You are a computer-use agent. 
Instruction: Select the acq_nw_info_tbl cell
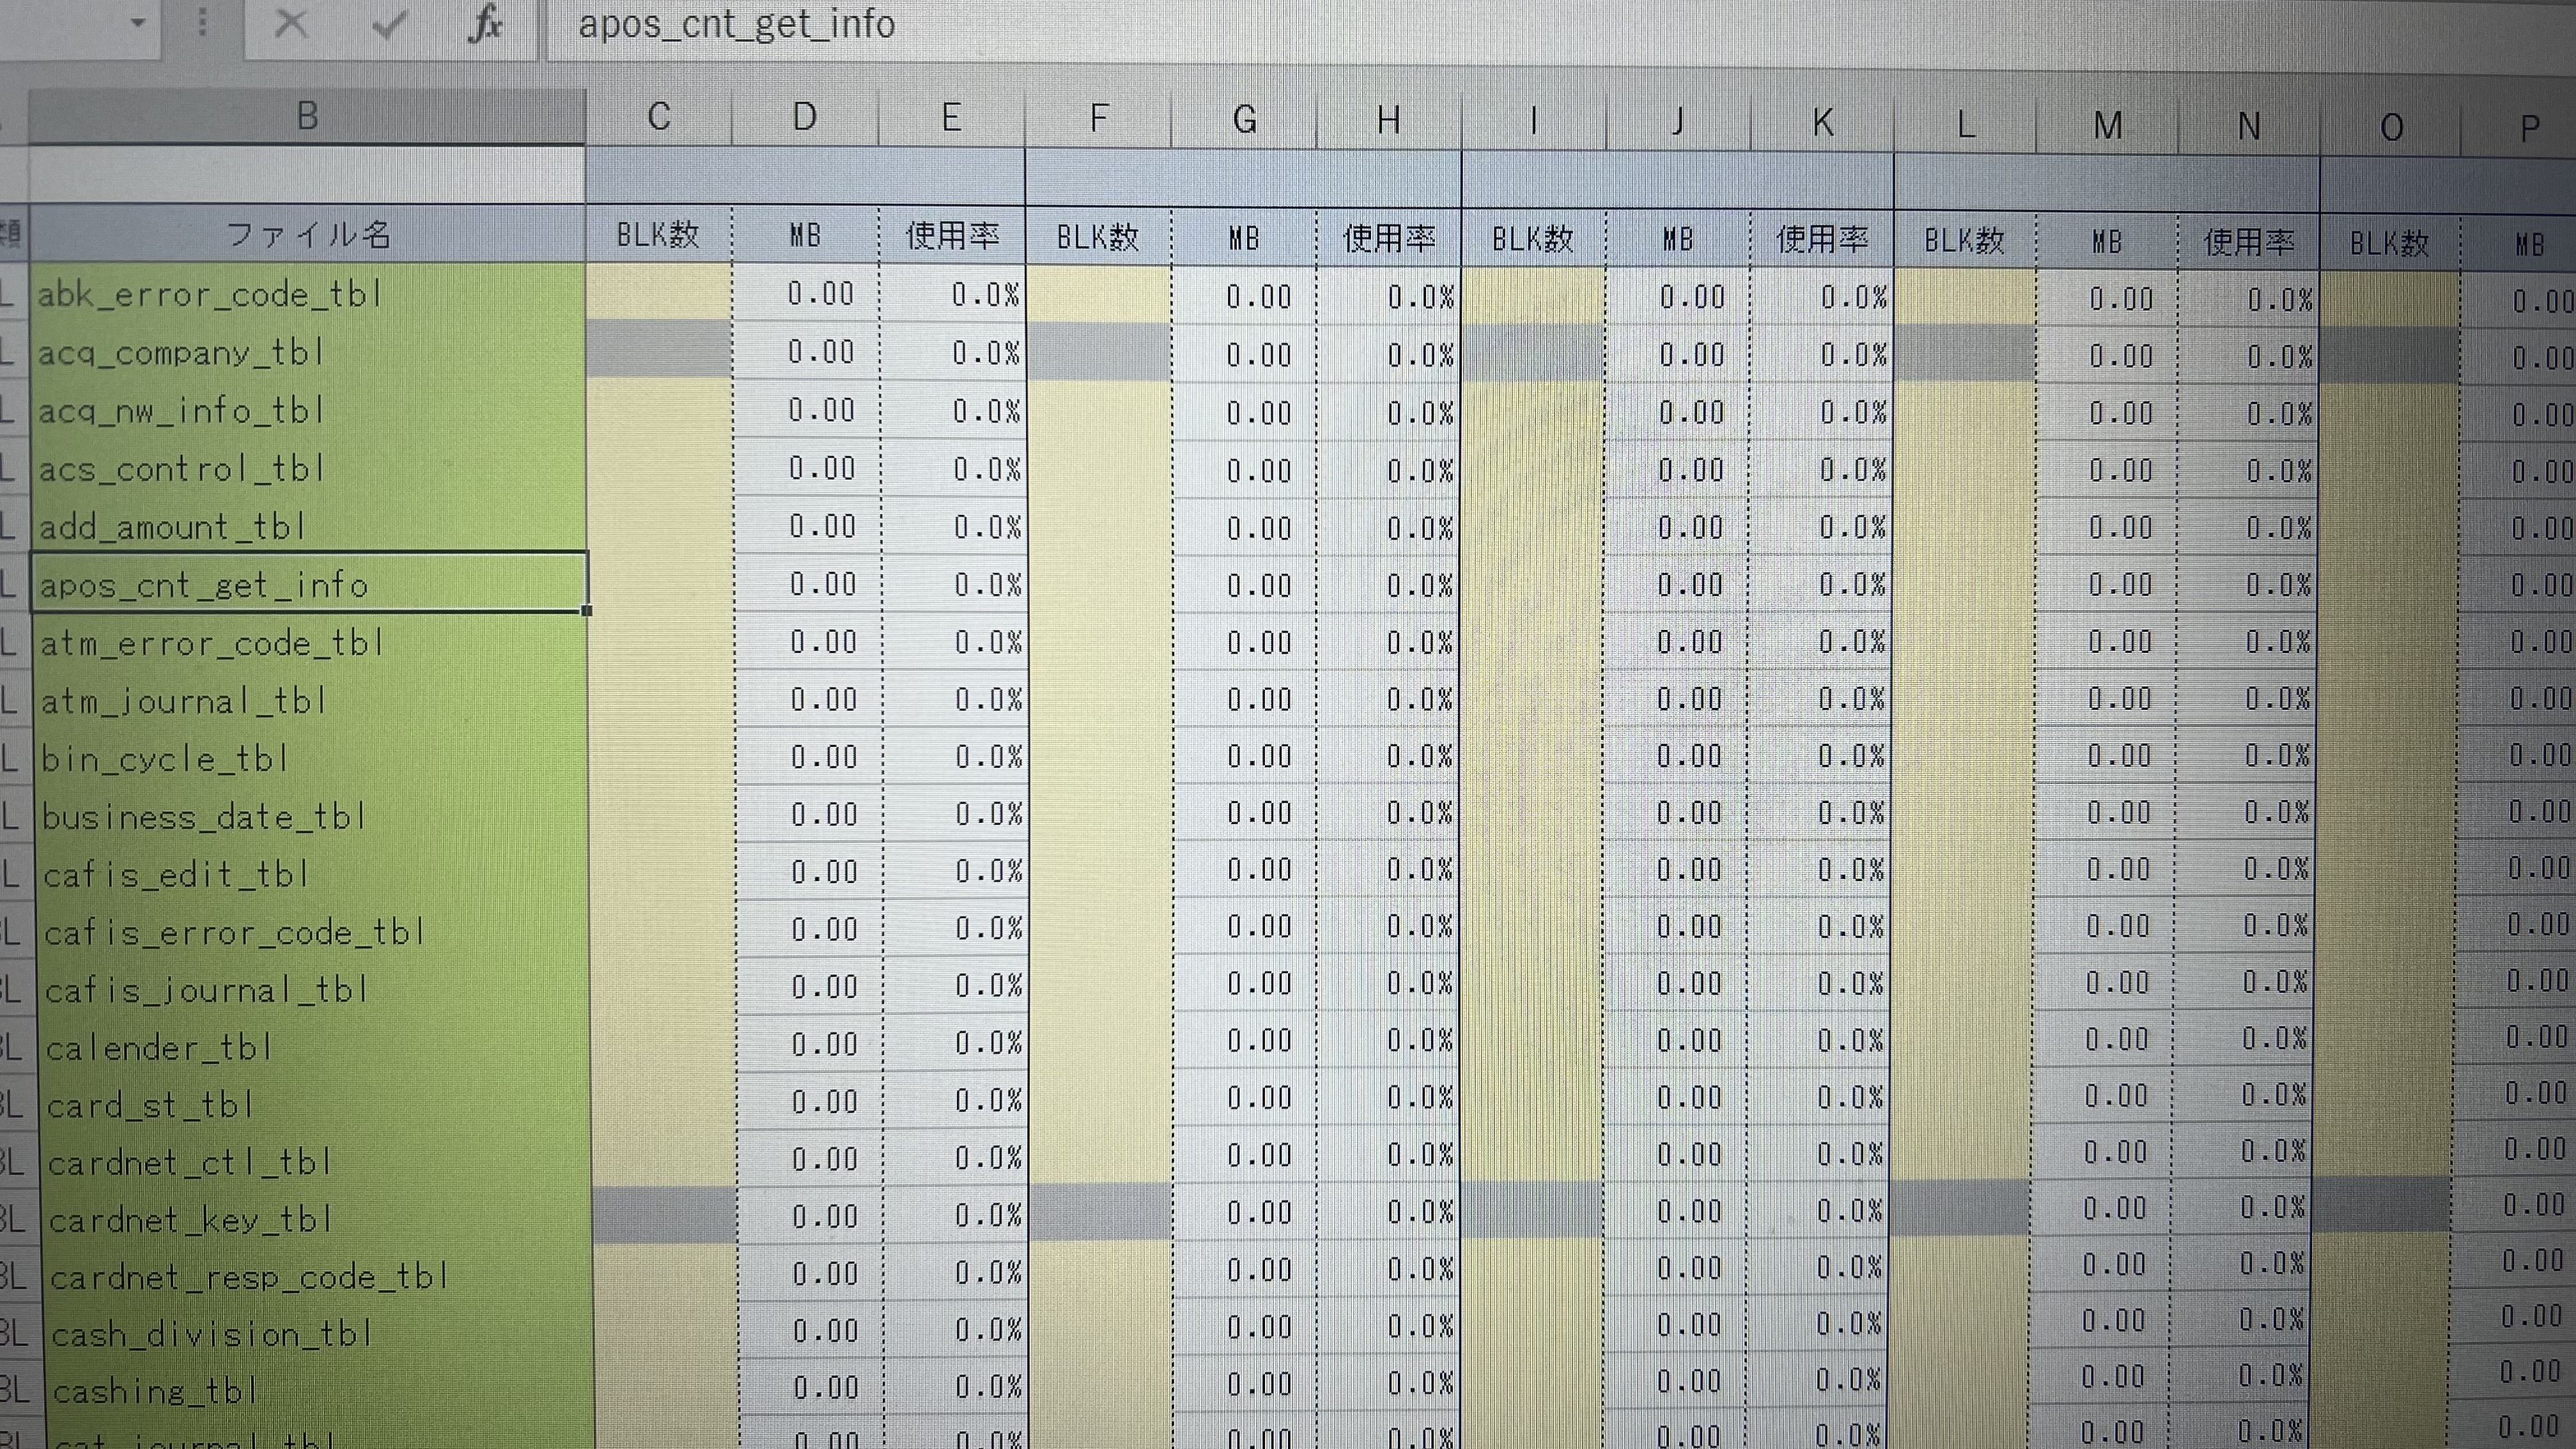click(308, 410)
